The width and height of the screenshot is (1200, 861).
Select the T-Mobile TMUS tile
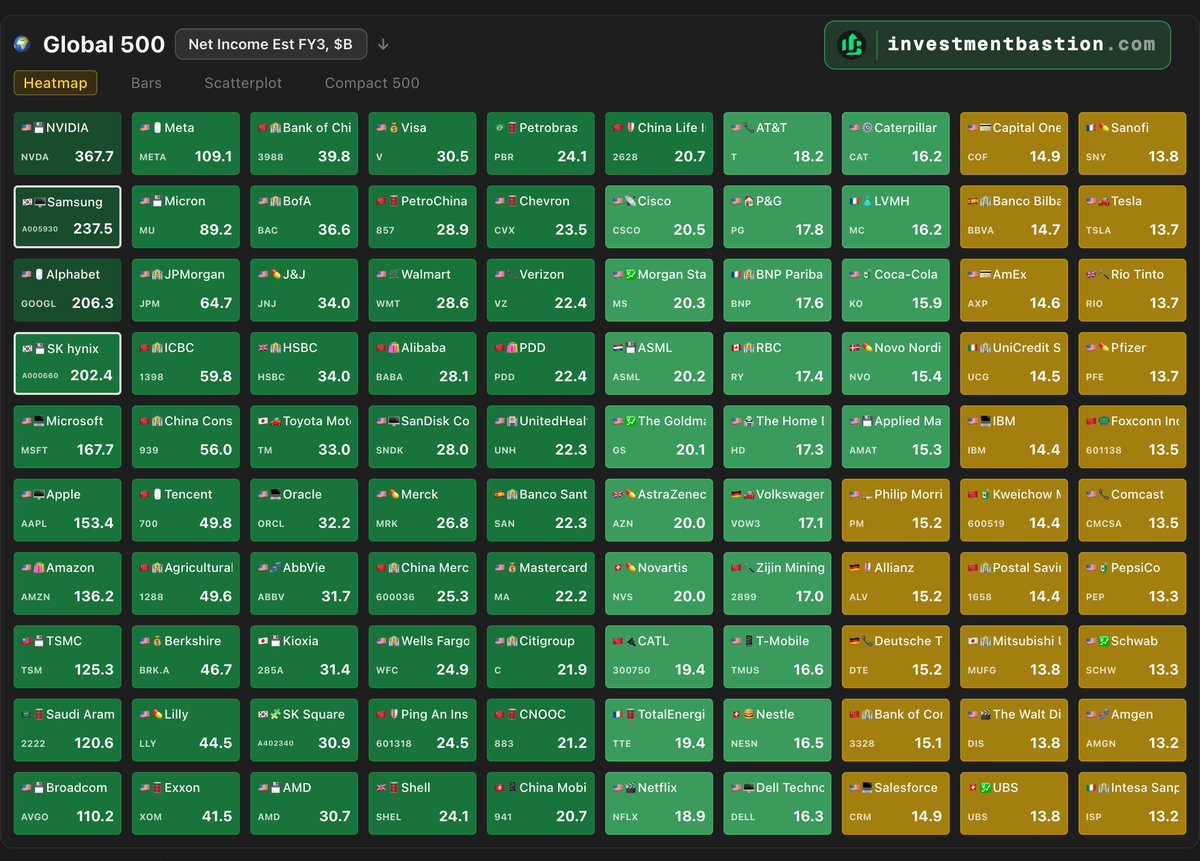click(777, 656)
